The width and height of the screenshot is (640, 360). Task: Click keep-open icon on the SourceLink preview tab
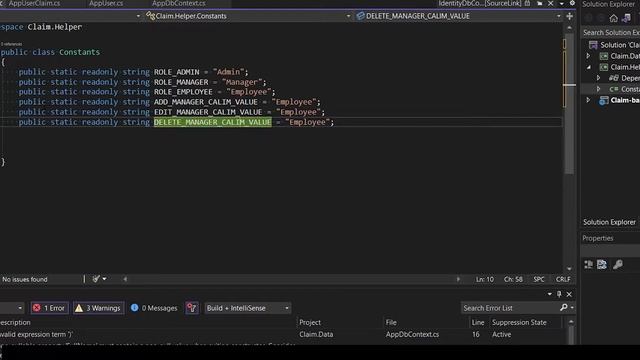(x=540, y=3)
